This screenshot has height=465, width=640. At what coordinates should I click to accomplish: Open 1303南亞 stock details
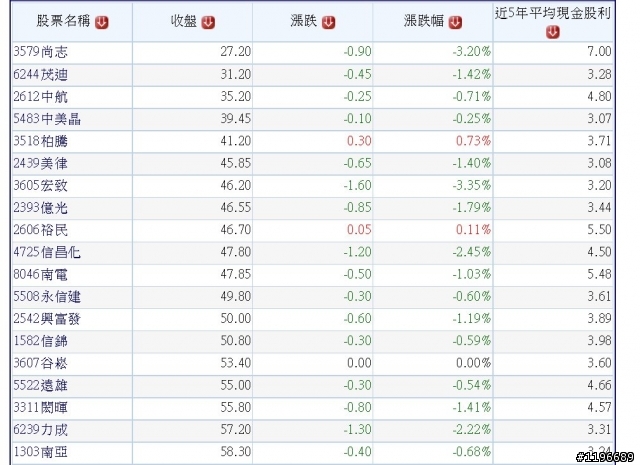click(40, 452)
